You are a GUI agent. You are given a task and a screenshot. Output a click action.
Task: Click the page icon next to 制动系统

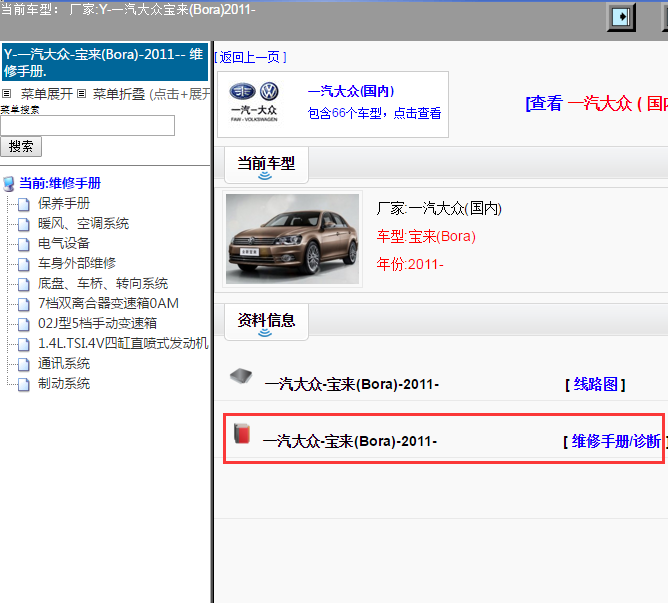point(24,384)
